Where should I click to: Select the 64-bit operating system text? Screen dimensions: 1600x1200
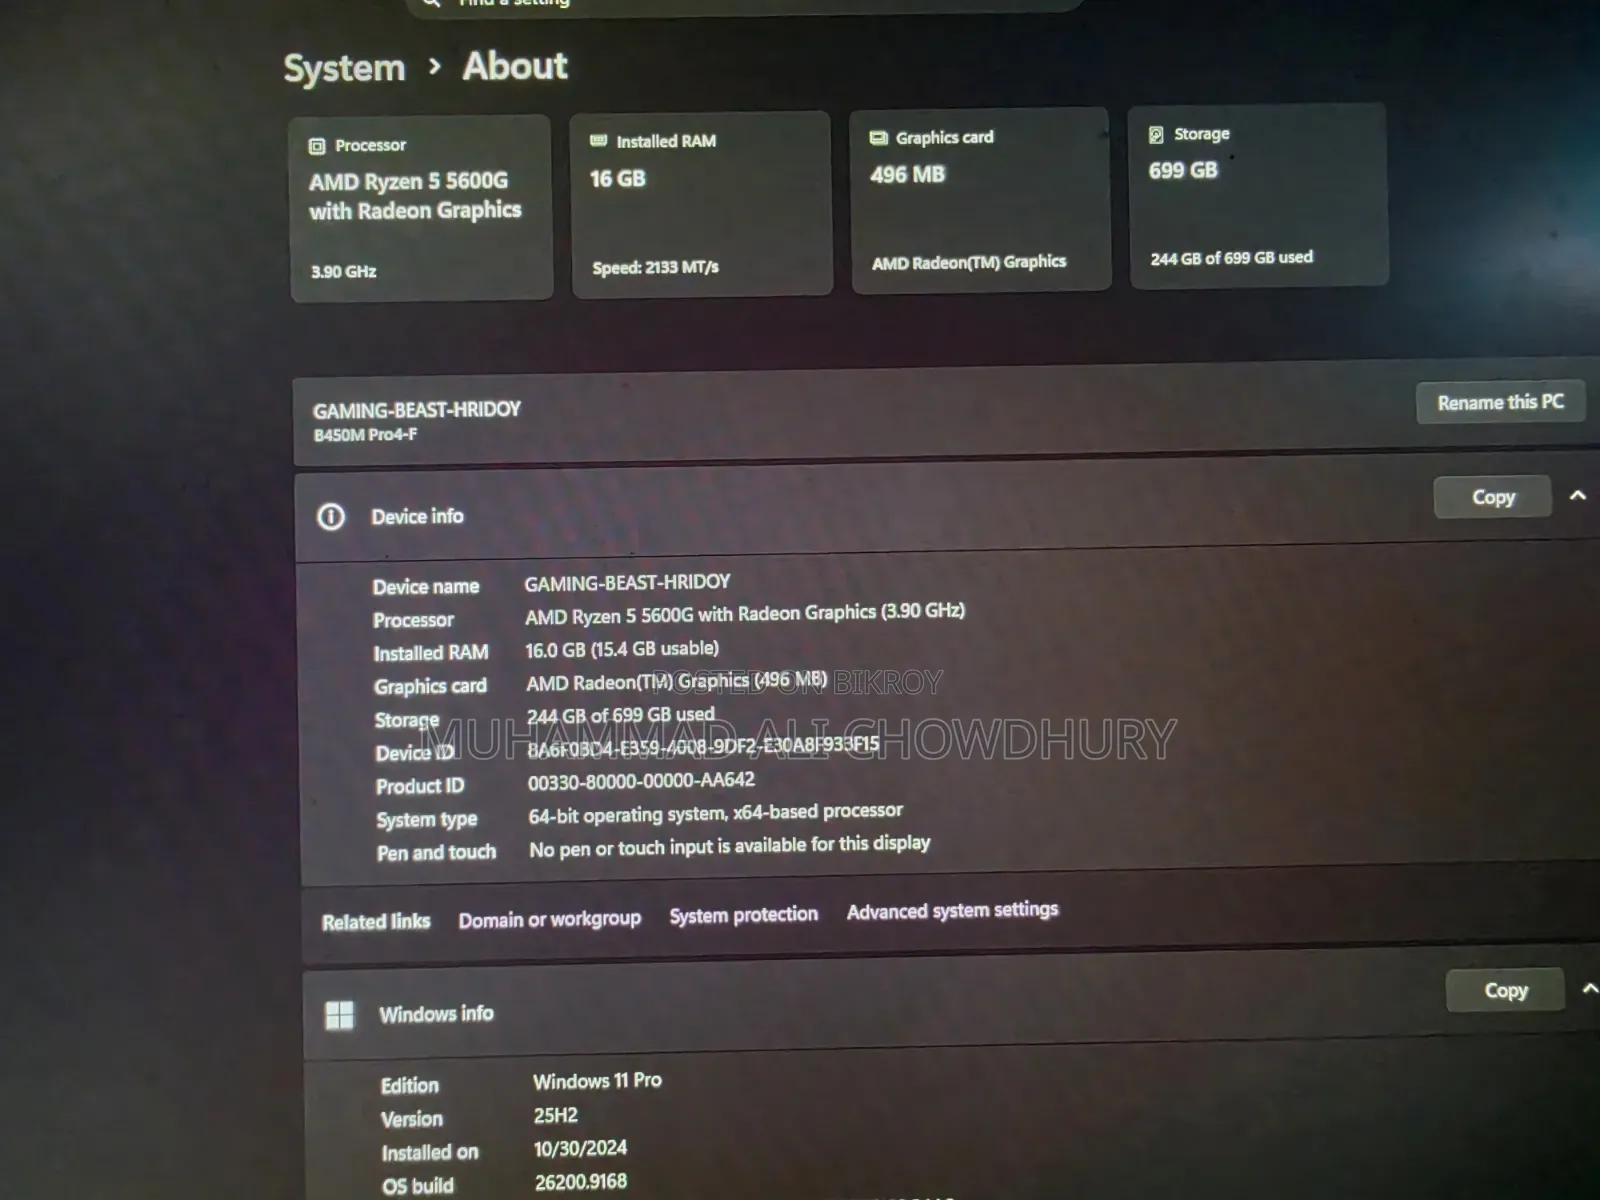click(x=715, y=813)
